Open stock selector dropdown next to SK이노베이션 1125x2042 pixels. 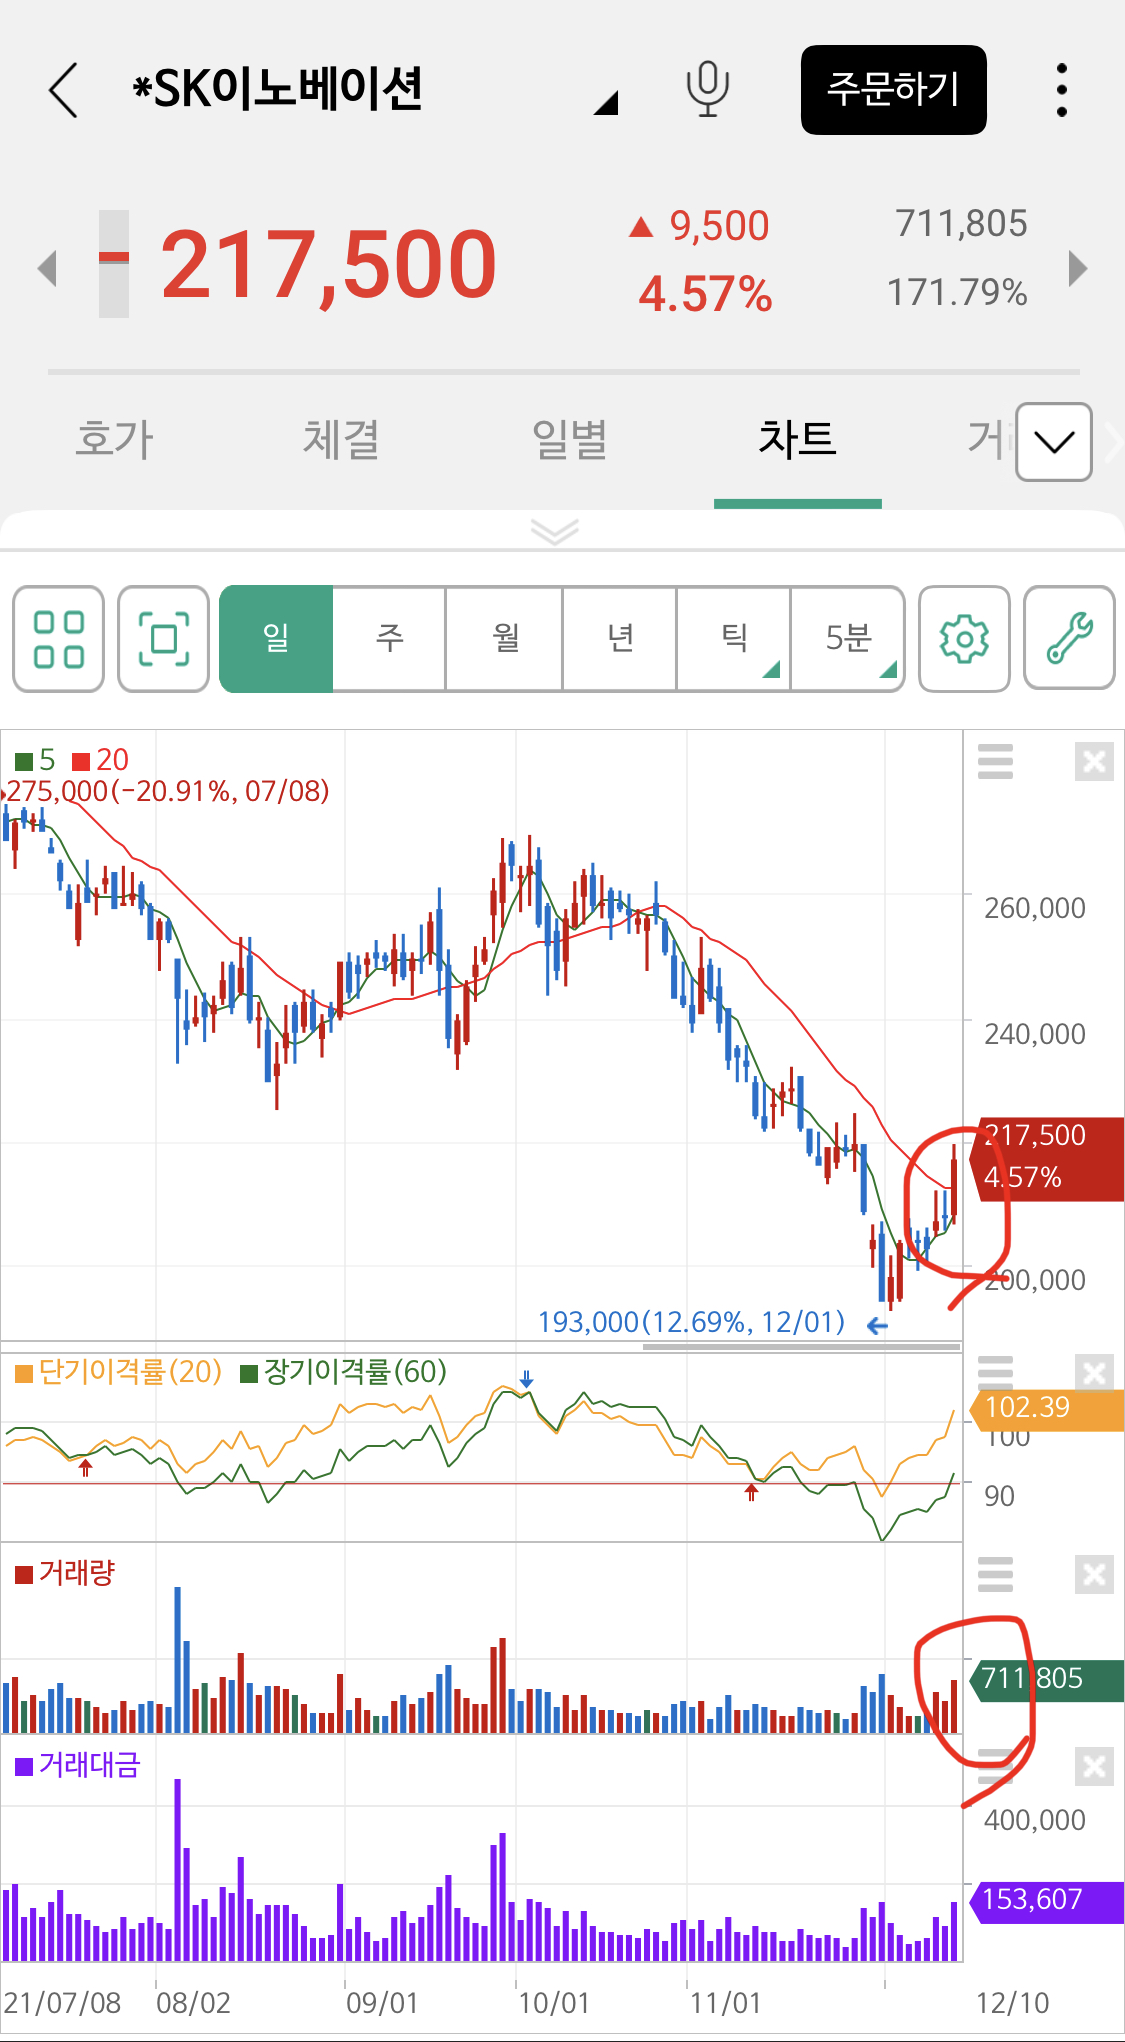606,102
